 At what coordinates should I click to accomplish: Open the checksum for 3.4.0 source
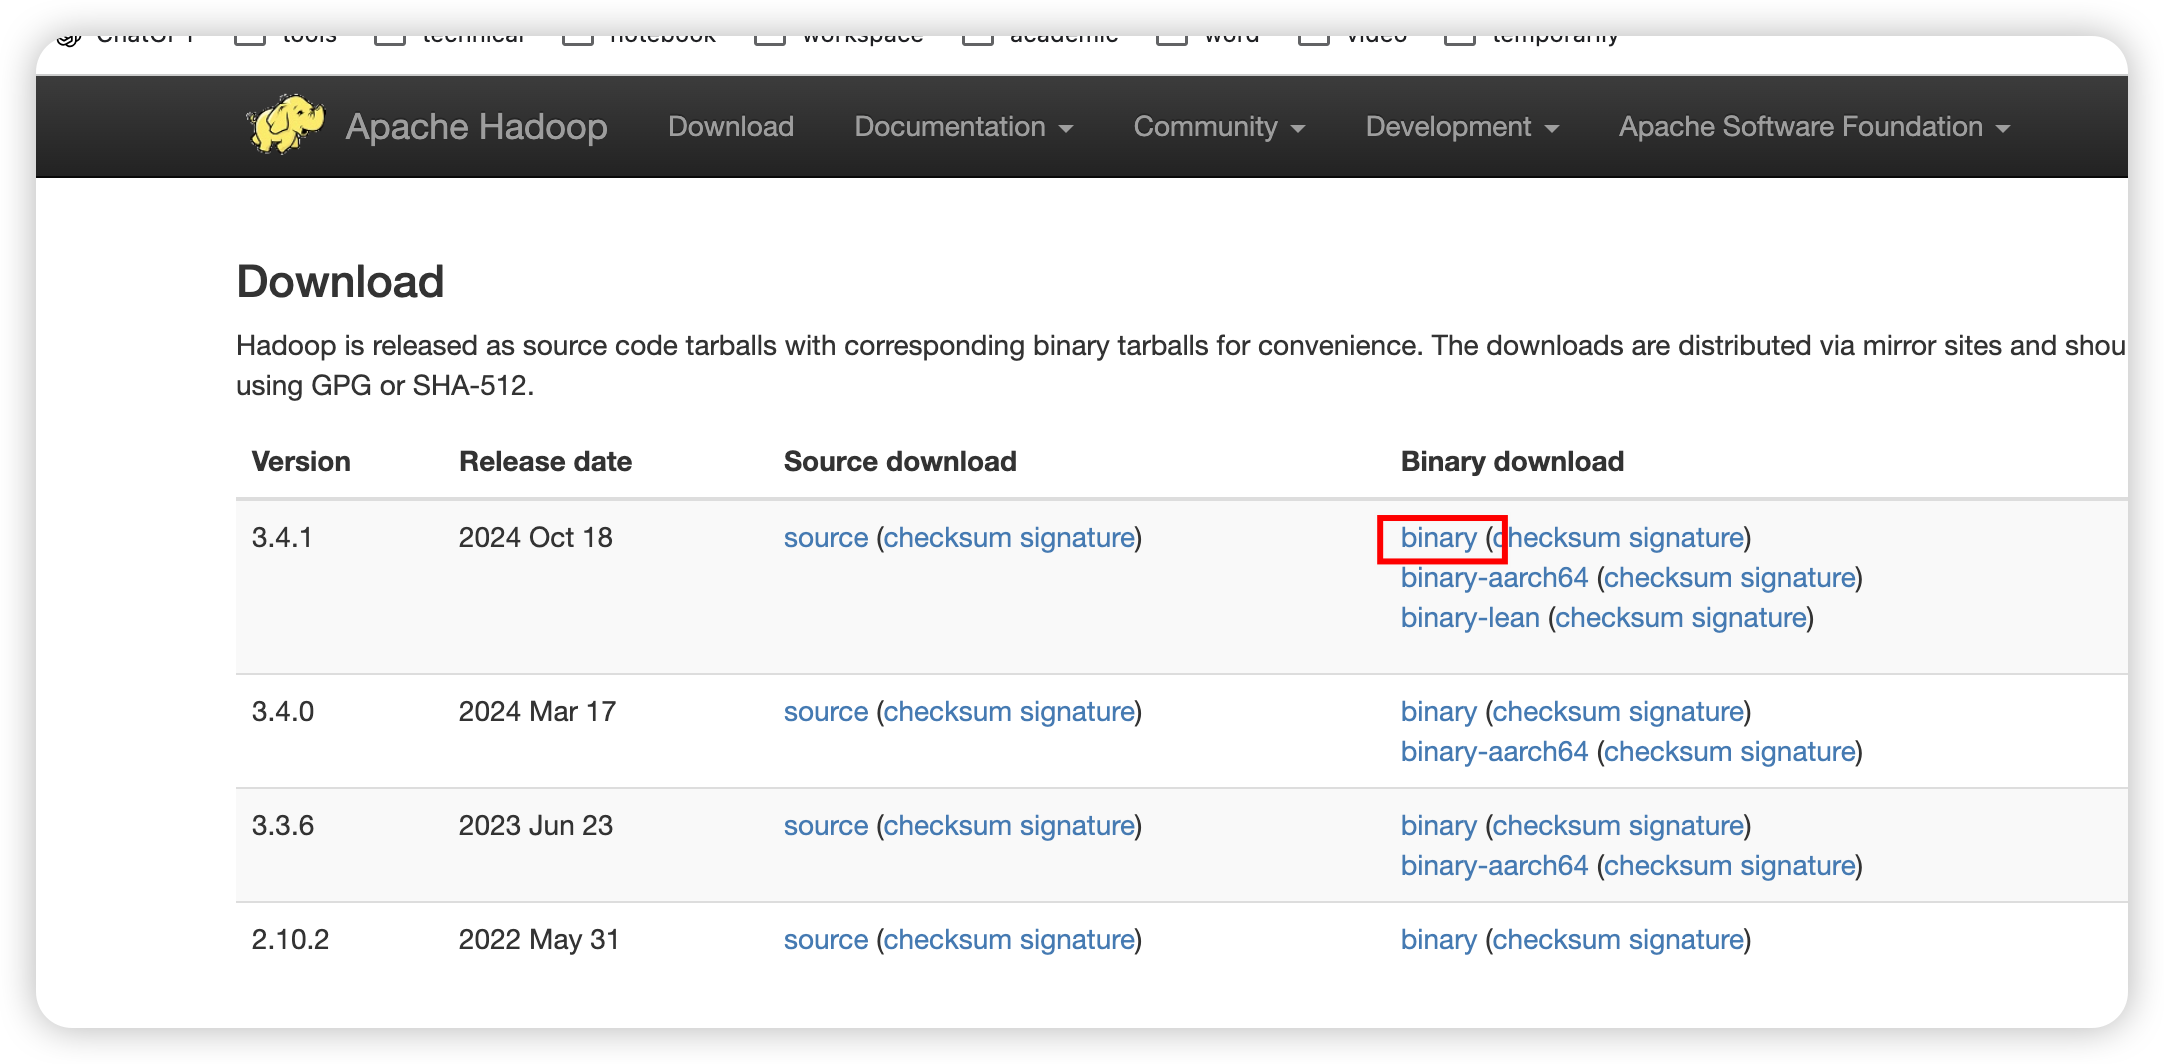click(x=947, y=712)
